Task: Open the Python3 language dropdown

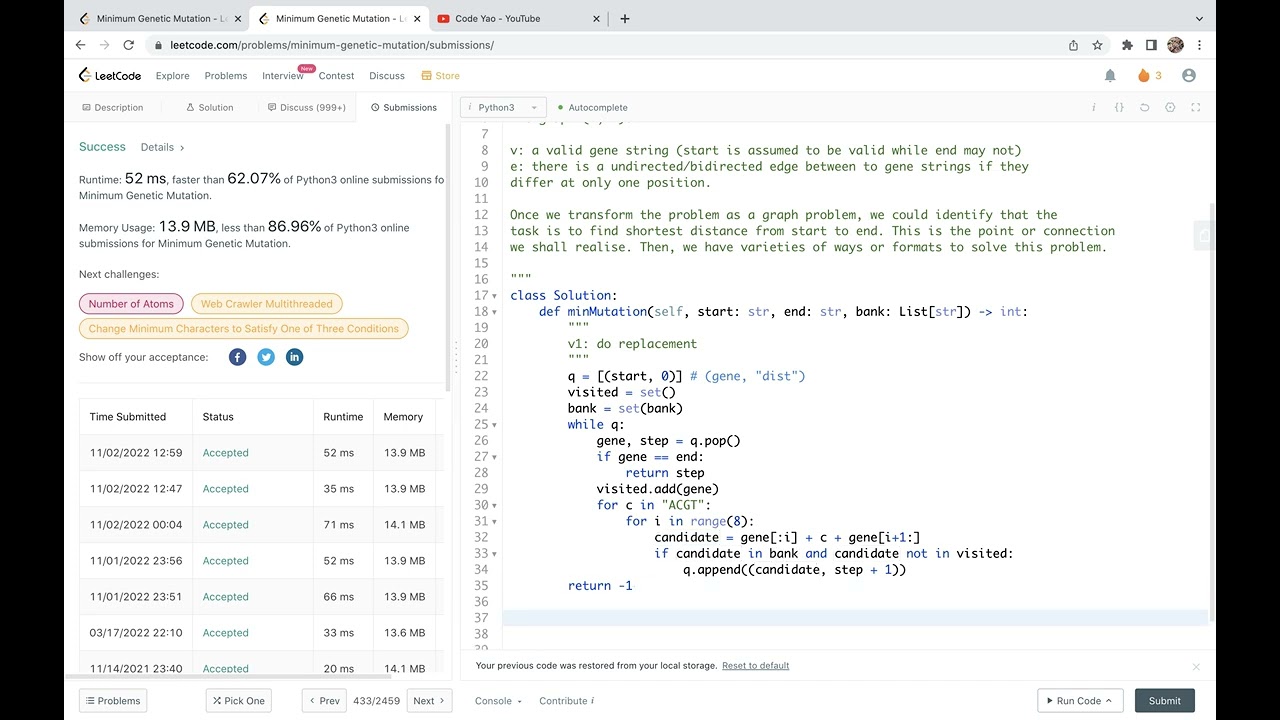Action: click(x=502, y=107)
